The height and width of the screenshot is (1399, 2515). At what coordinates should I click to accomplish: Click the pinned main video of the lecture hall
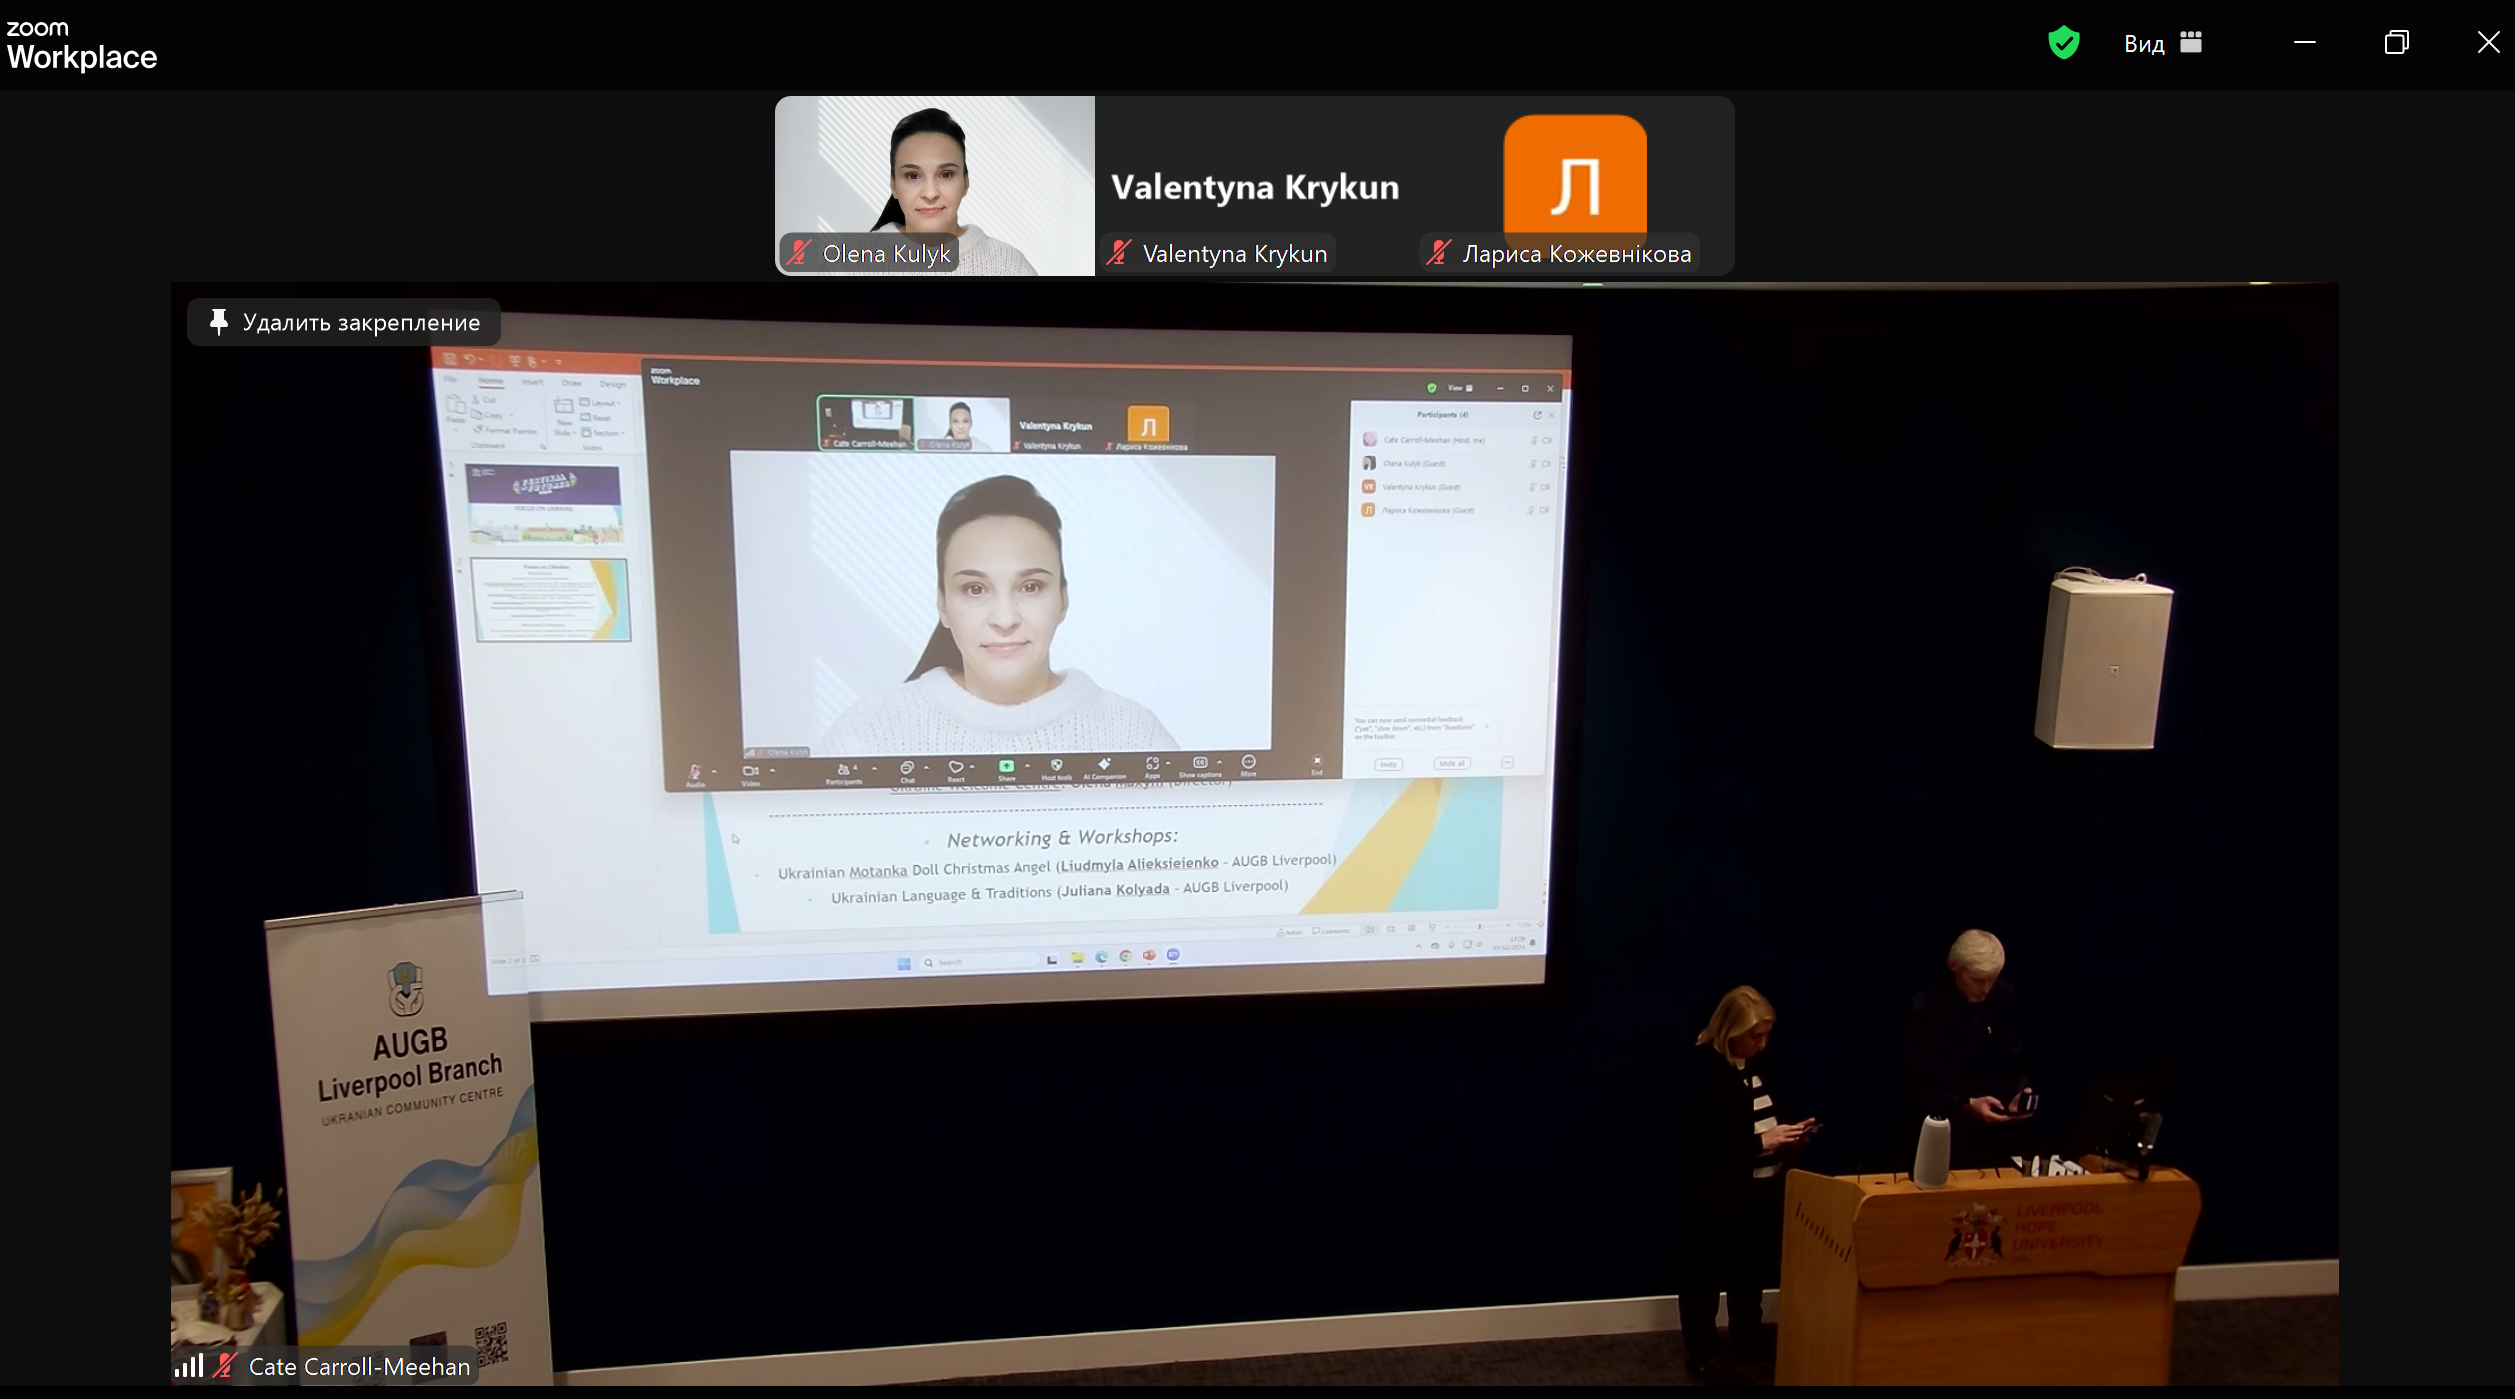[x=1255, y=834]
